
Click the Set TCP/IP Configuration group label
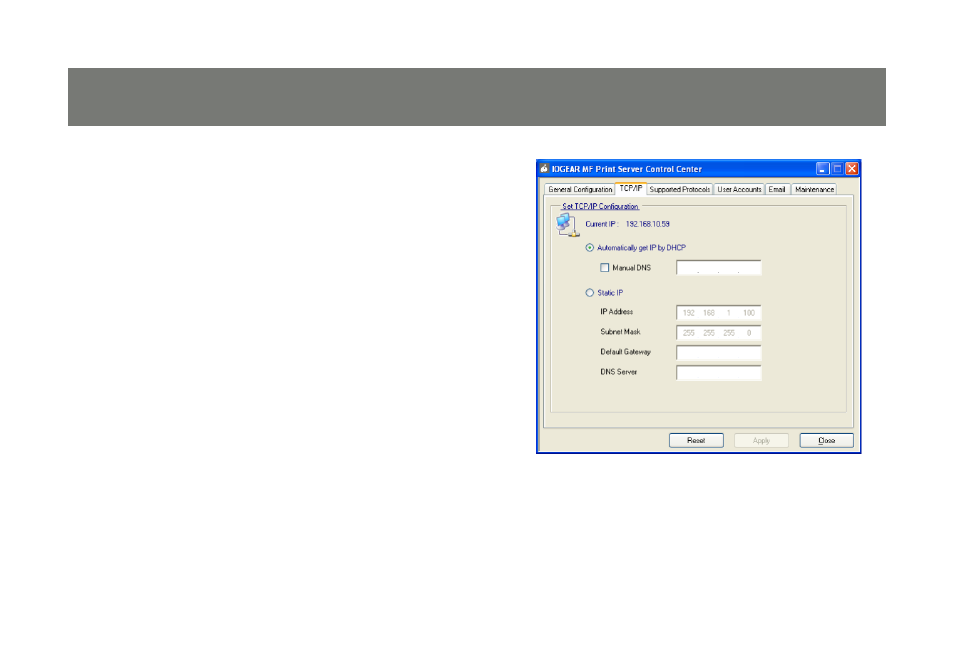600,206
